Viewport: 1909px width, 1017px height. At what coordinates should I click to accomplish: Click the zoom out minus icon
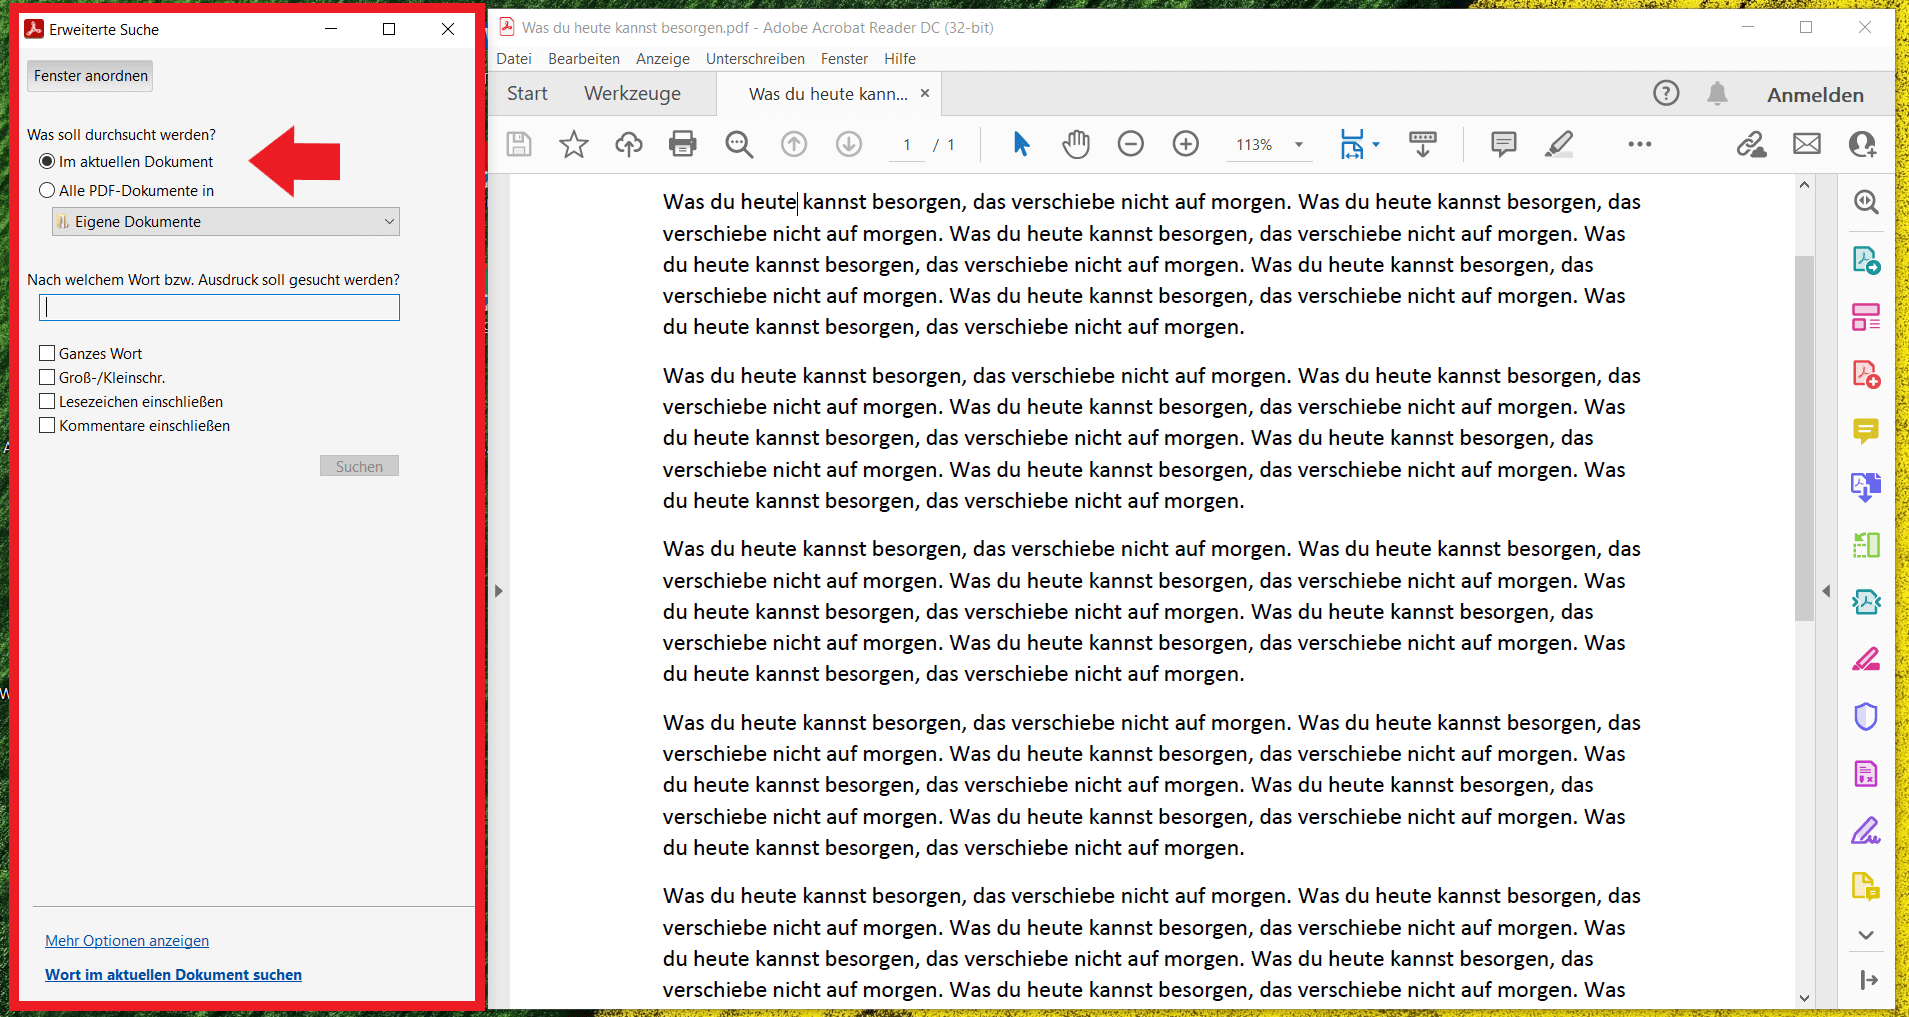[1130, 144]
